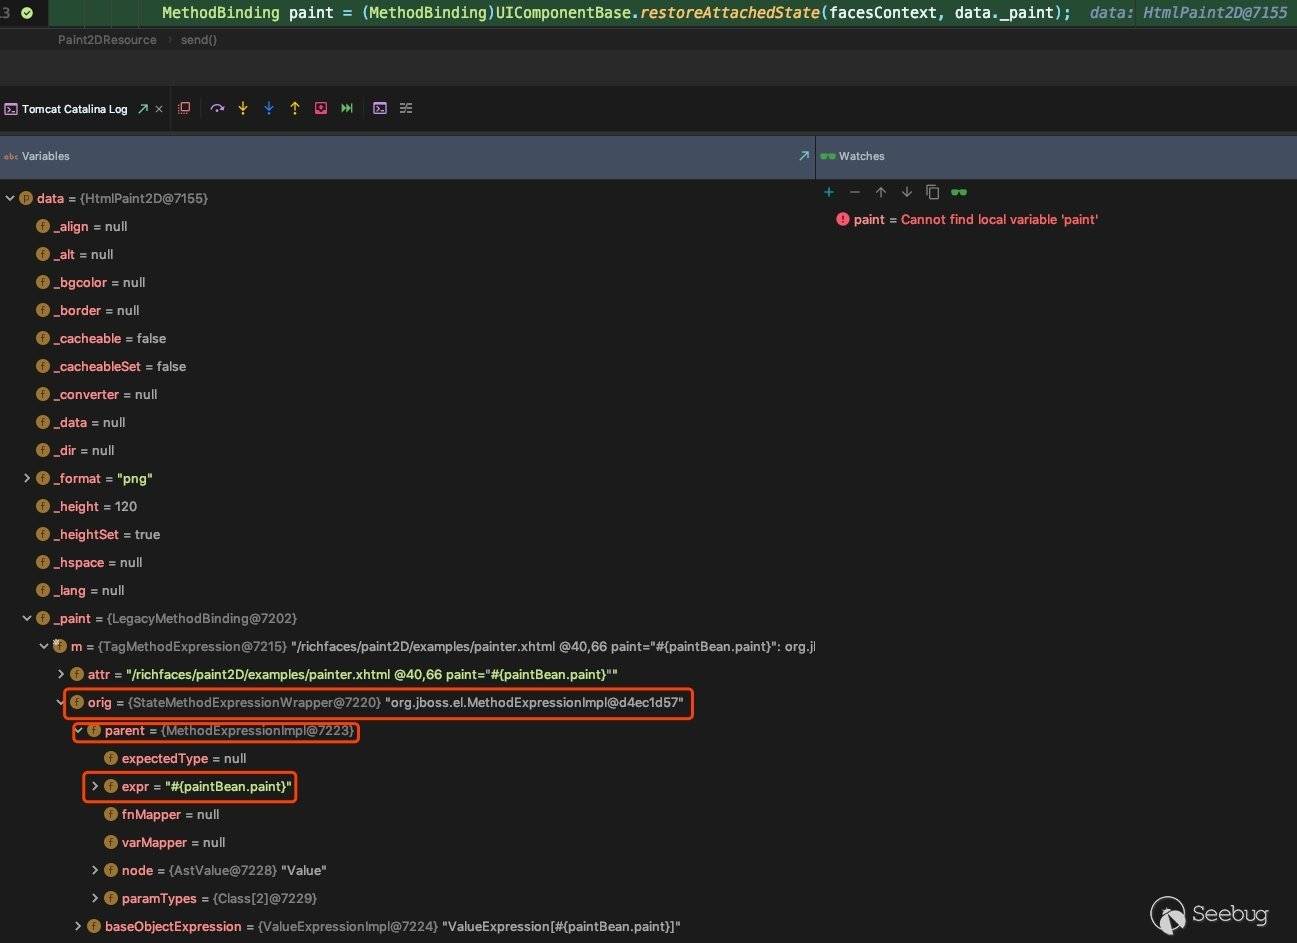Click the Evaluate Expression console icon

[380, 108]
